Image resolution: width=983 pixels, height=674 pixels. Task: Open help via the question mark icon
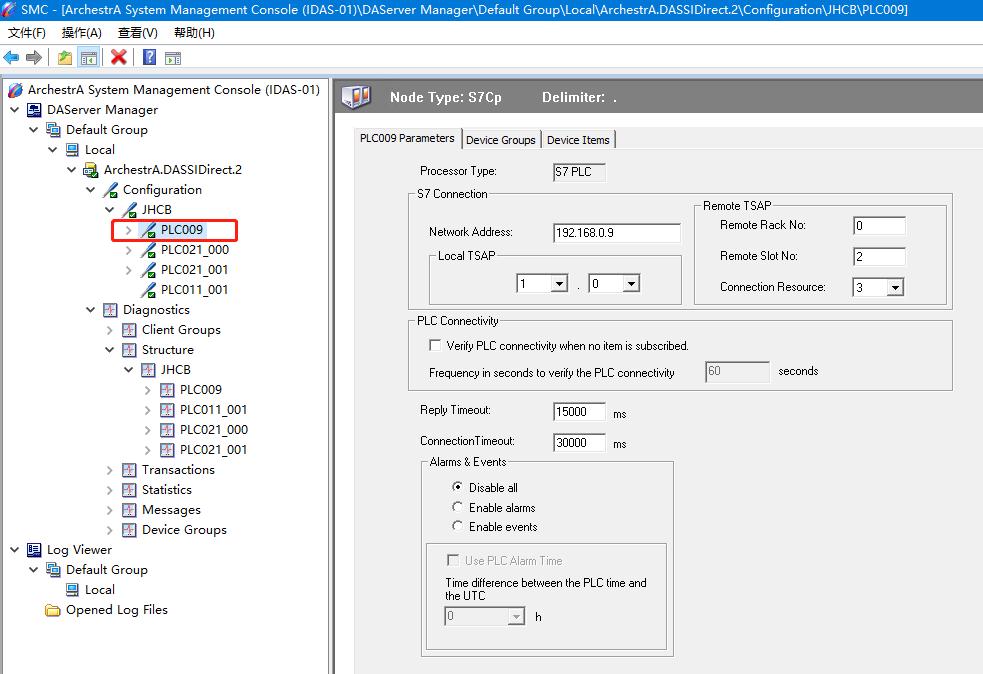tap(149, 57)
